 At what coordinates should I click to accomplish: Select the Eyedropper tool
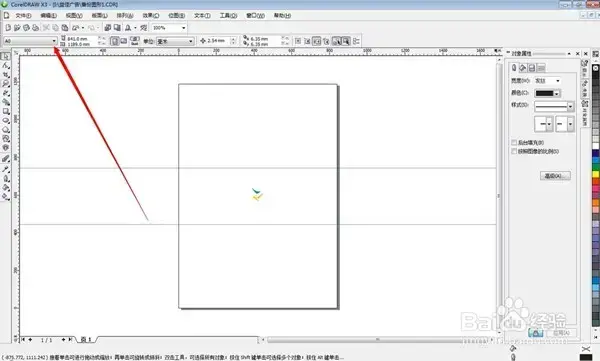click(x=5, y=169)
